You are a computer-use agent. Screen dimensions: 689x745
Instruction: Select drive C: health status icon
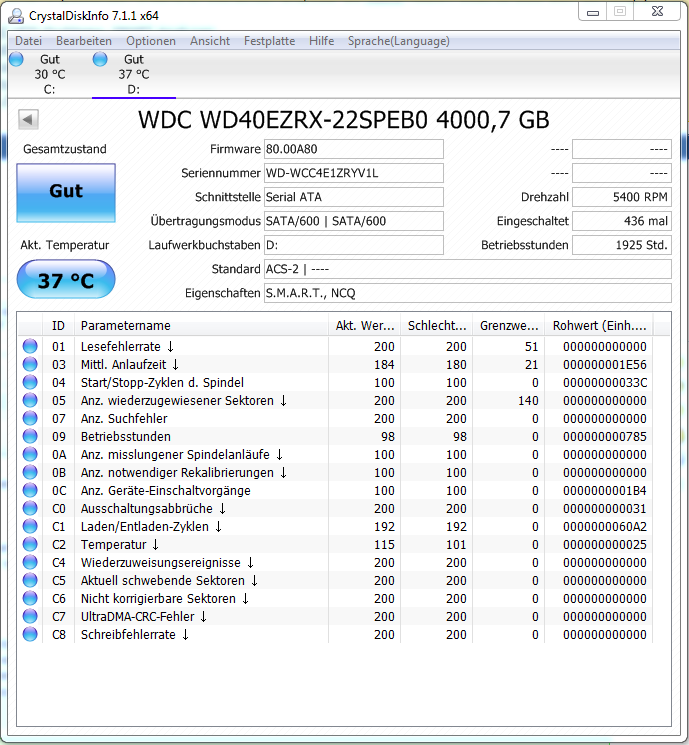(x=16, y=59)
